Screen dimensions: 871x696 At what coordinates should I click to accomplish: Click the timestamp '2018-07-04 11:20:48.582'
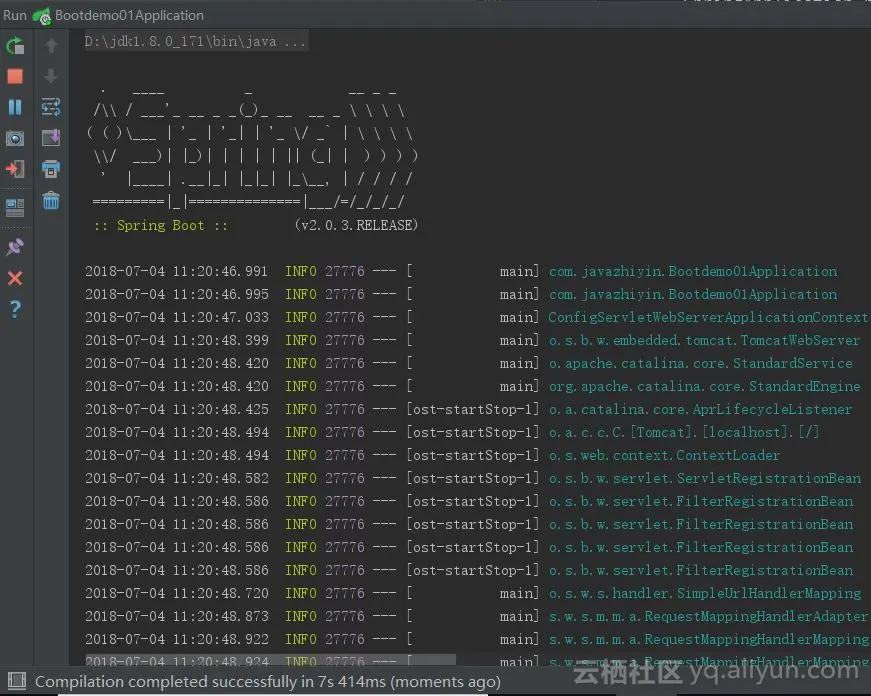point(177,478)
